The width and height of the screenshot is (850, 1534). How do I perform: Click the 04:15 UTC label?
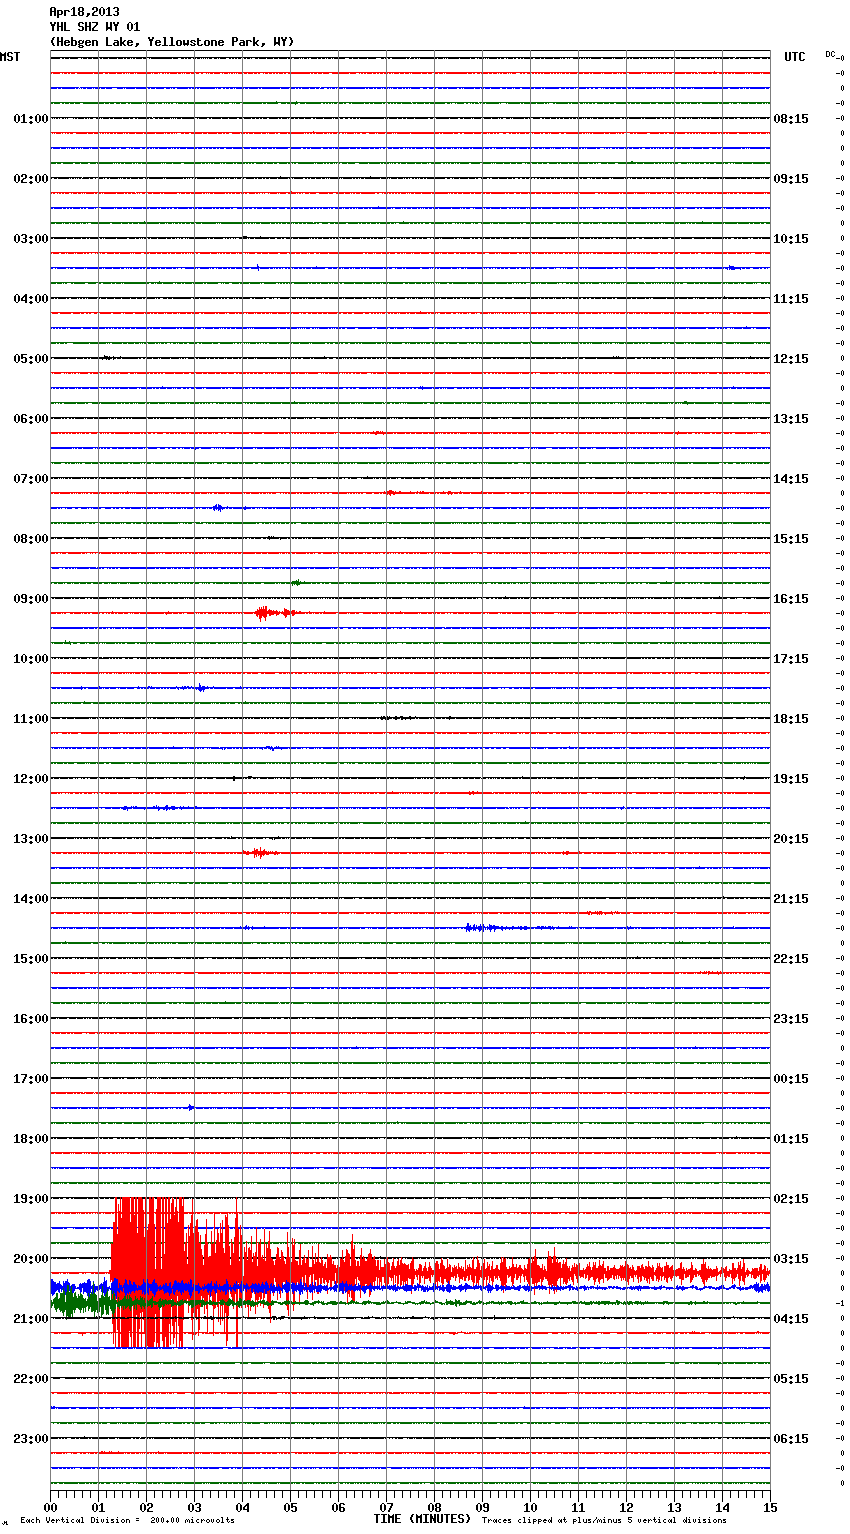(791, 1319)
